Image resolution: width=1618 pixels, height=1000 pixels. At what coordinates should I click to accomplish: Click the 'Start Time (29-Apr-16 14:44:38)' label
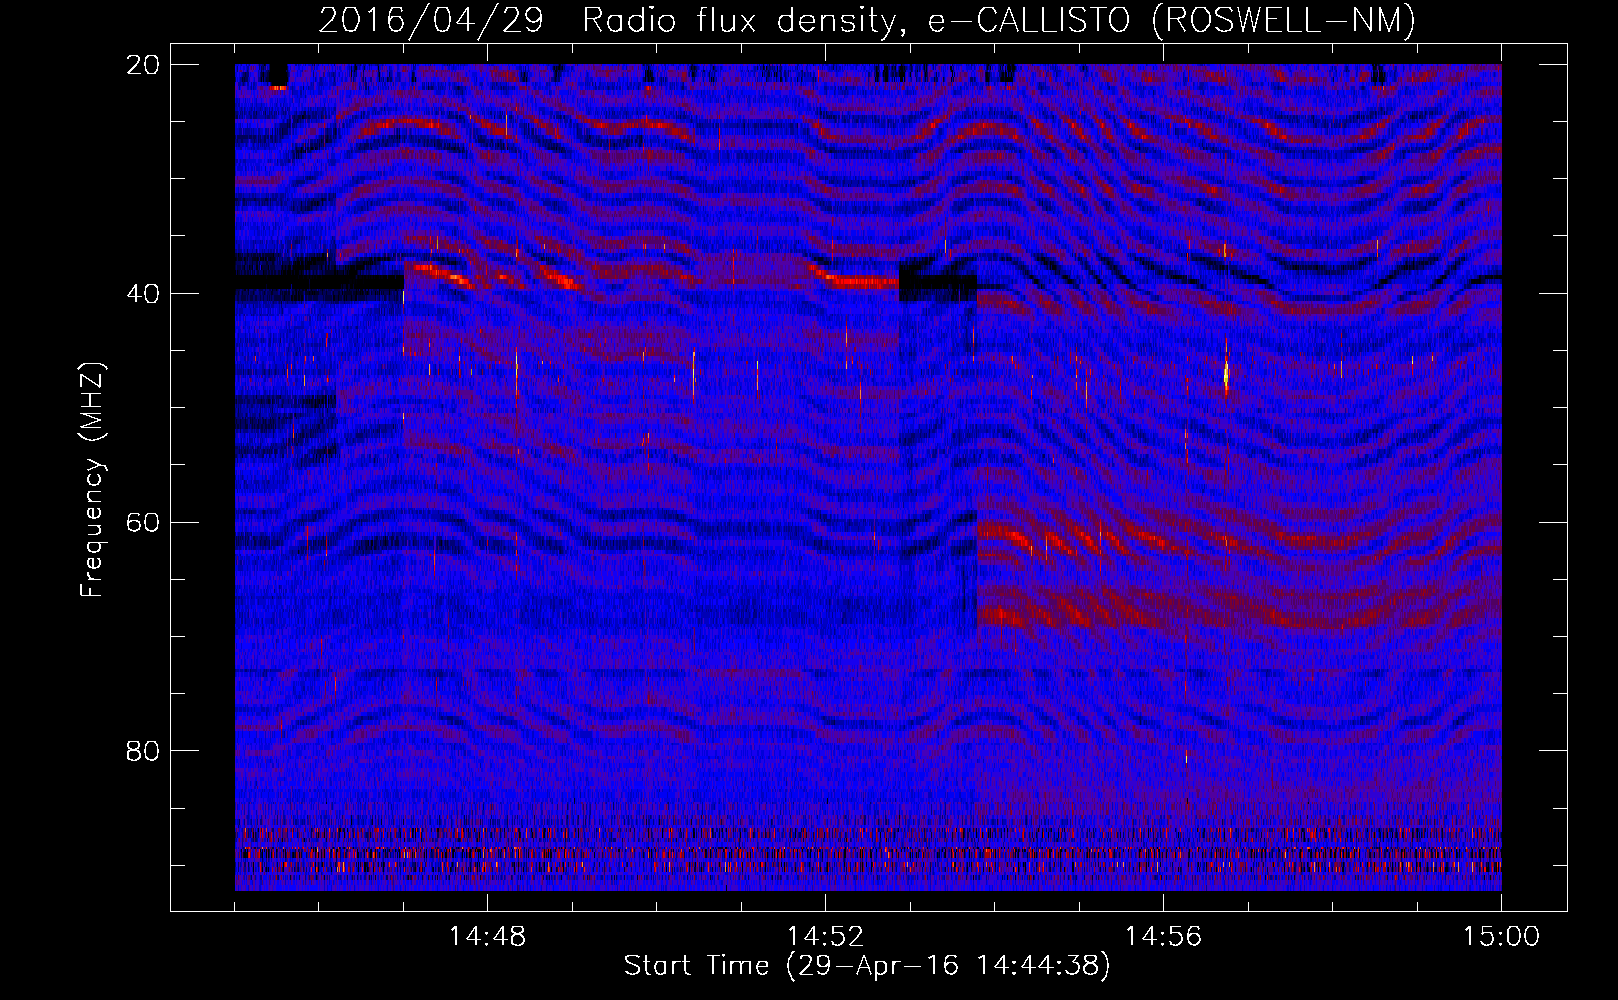pyautogui.click(x=867, y=966)
